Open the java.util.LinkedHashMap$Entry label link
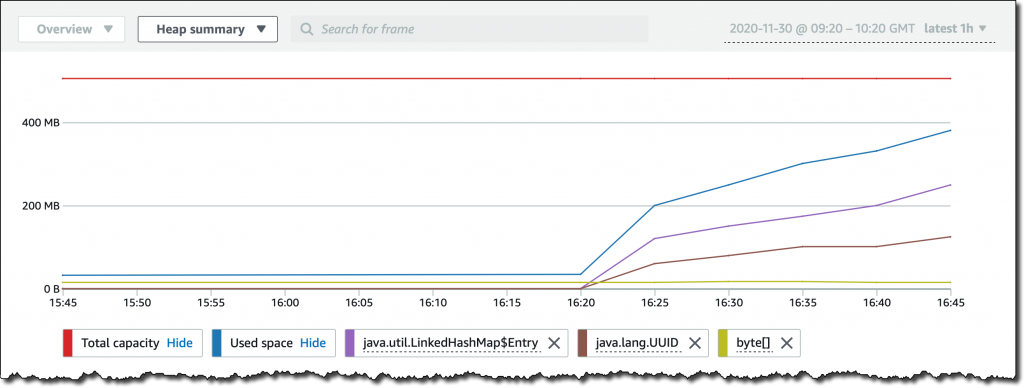The height and width of the screenshot is (388, 1024). pos(451,343)
